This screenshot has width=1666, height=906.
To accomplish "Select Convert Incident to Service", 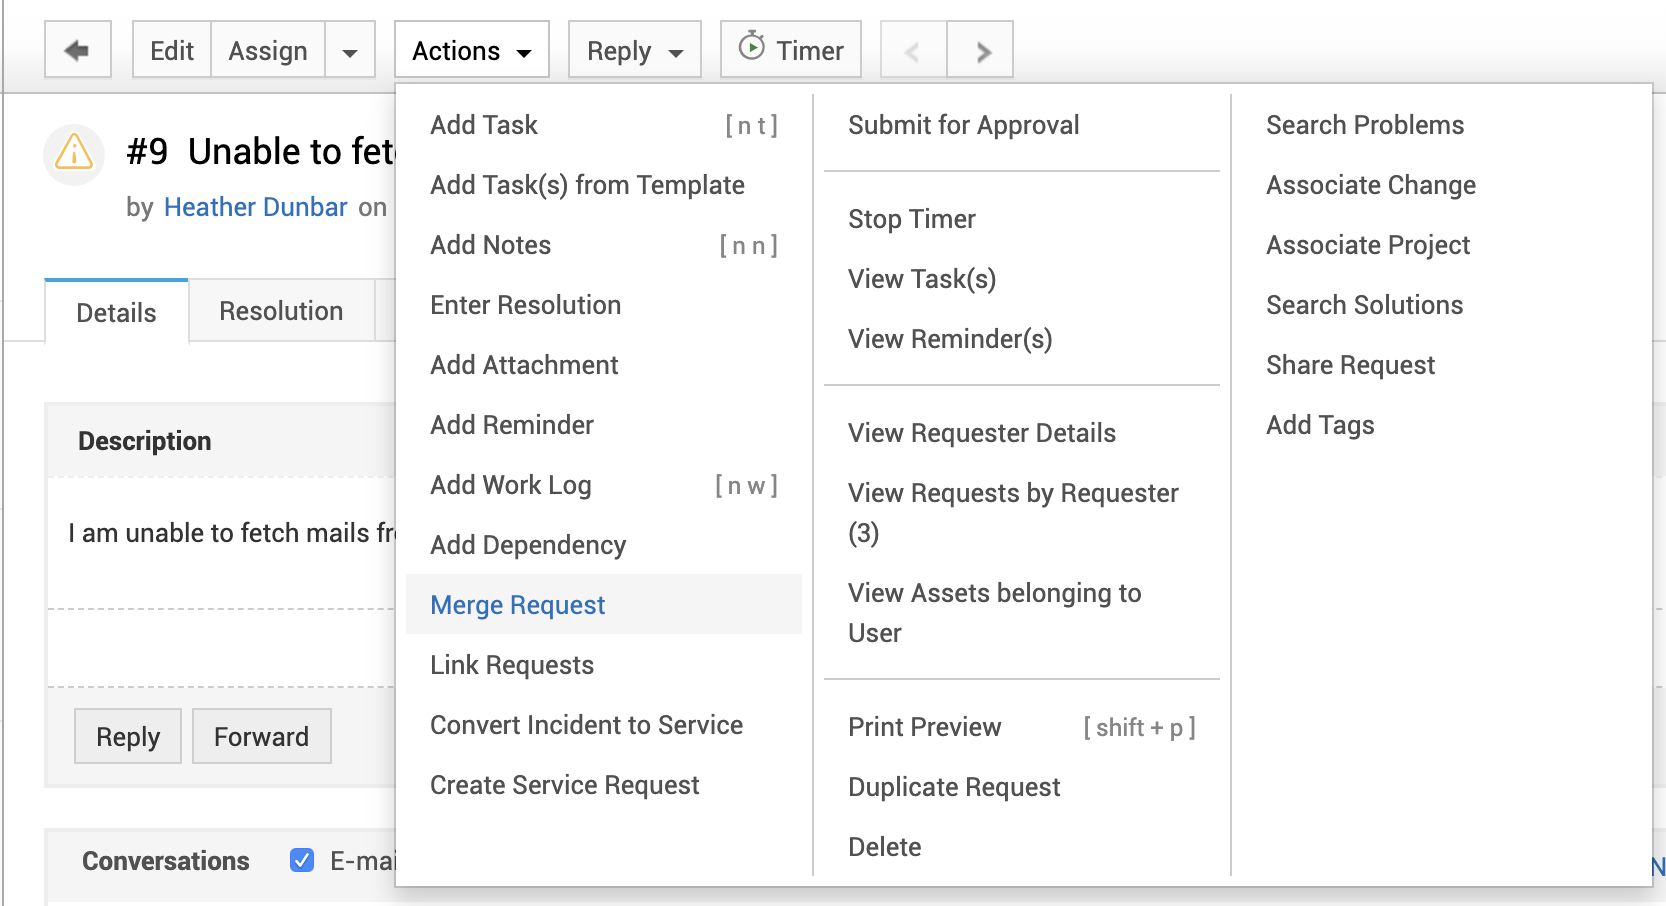I will 586,725.
